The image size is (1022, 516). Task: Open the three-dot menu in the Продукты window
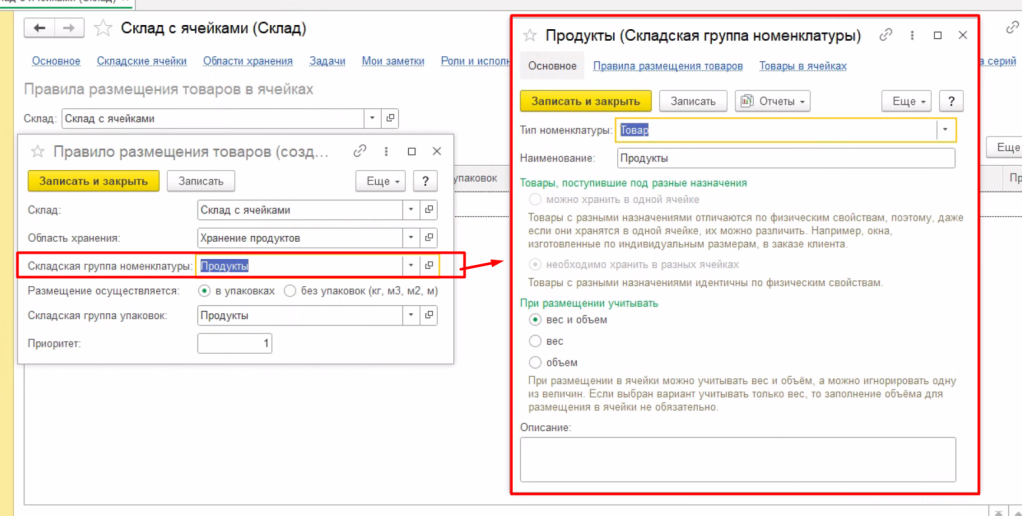coord(912,35)
